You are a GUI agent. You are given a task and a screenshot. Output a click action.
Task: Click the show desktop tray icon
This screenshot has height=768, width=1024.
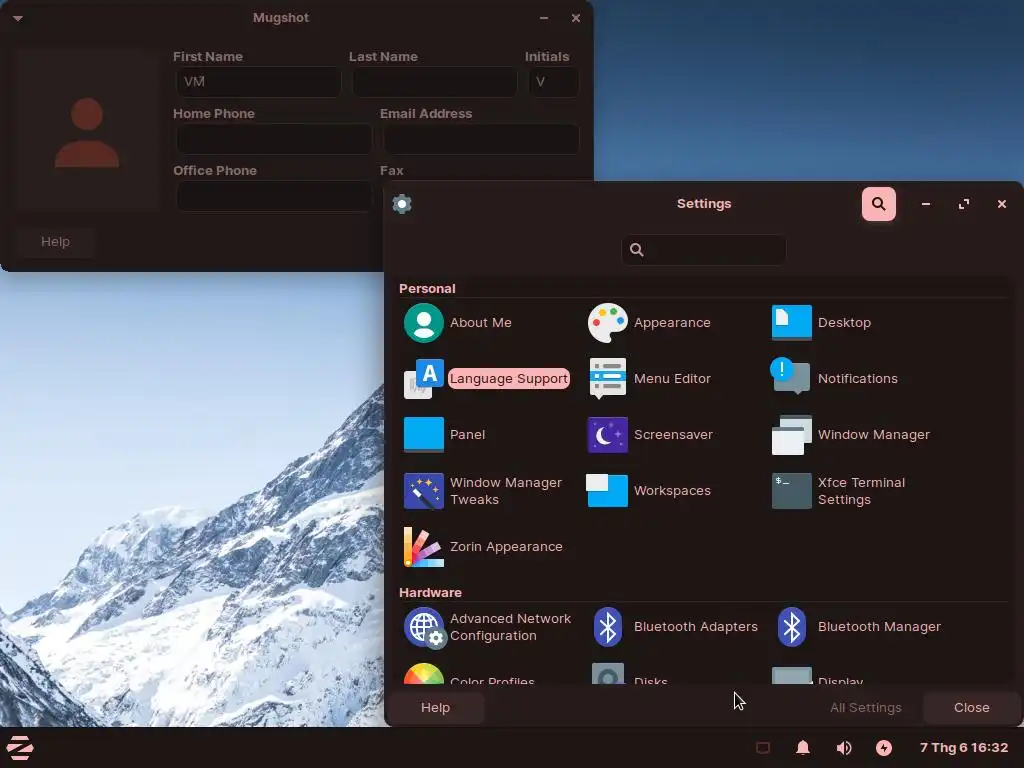coord(763,748)
